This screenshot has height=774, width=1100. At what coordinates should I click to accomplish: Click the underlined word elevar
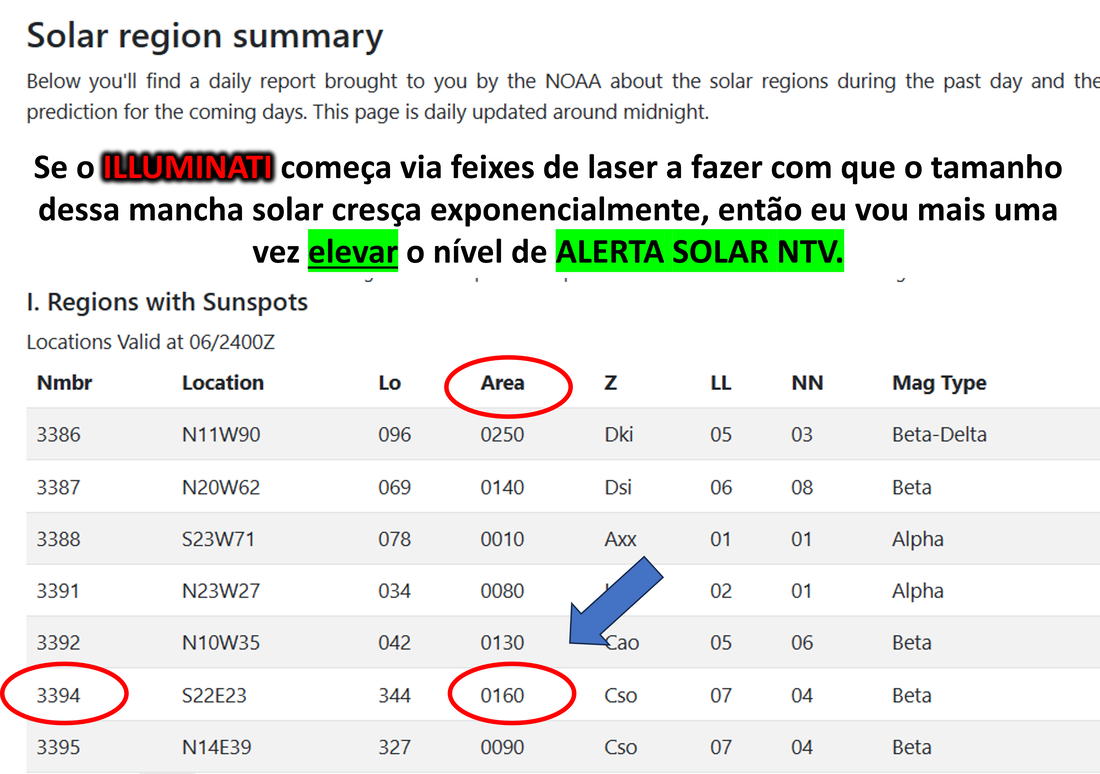(x=353, y=251)
